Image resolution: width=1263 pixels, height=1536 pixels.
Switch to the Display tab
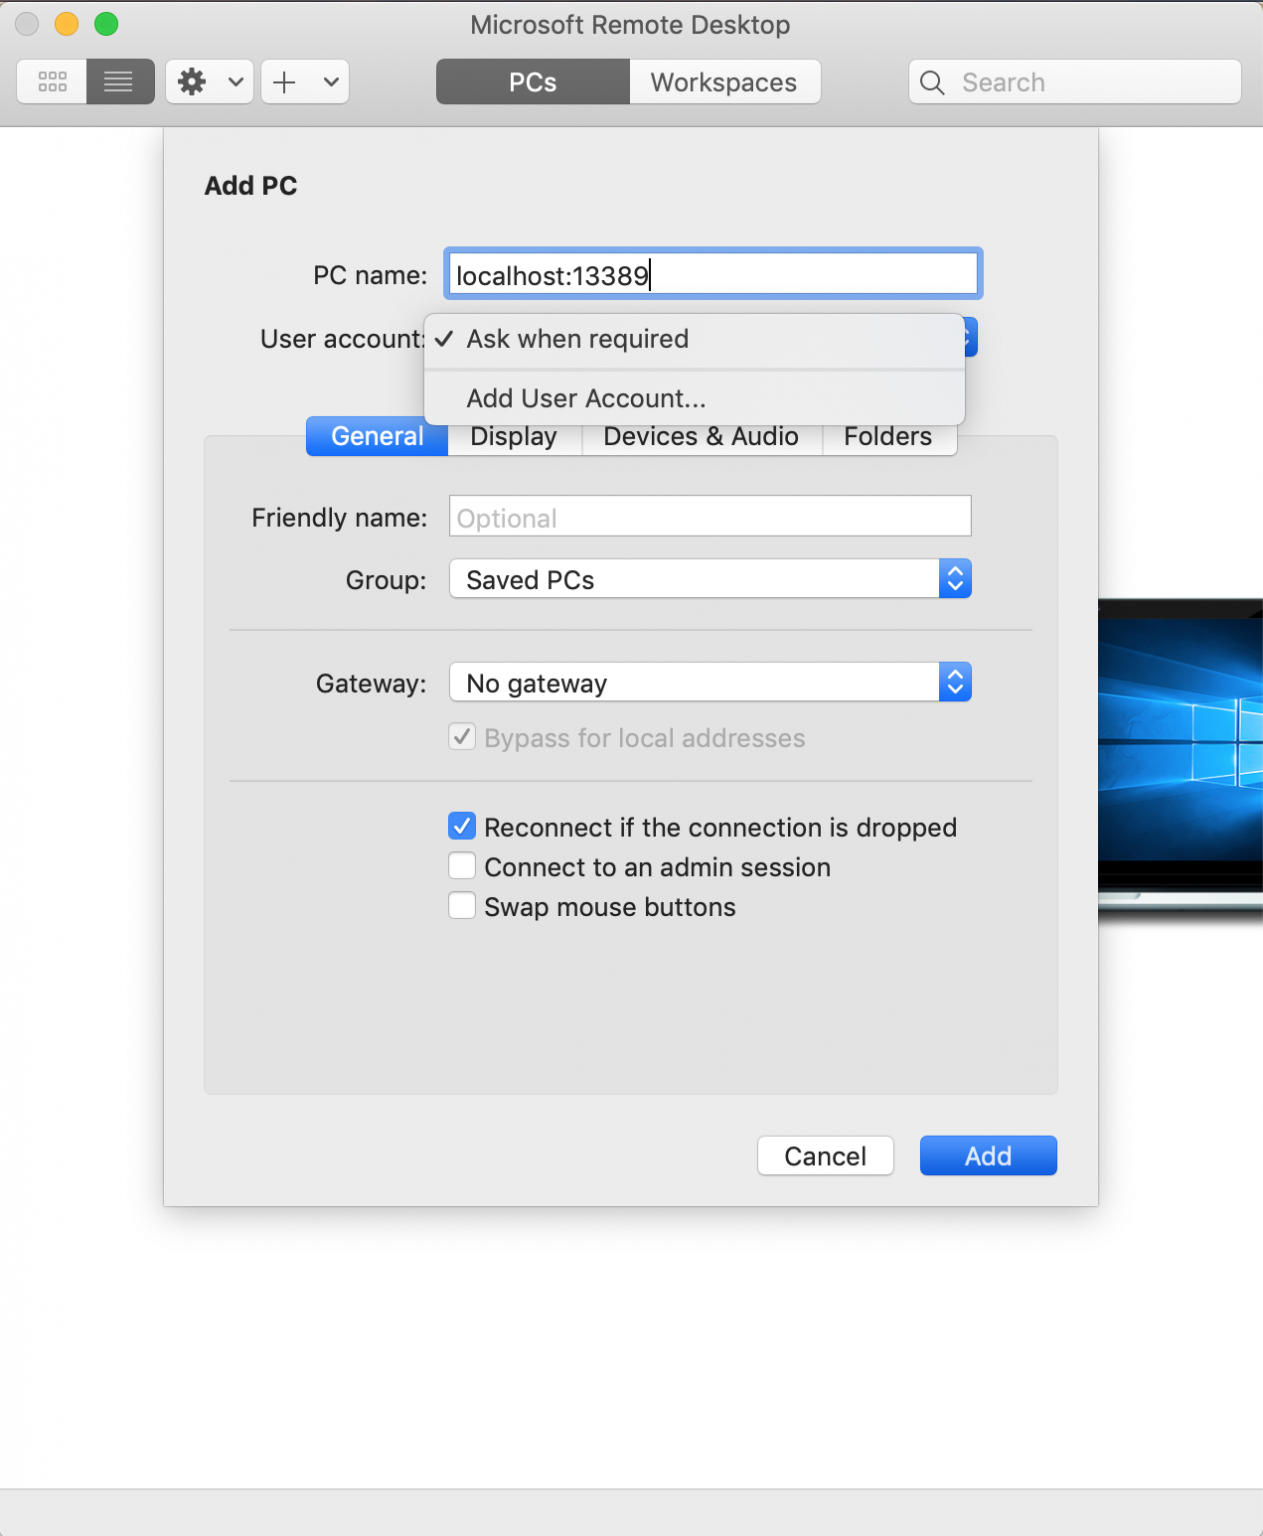tap(513, 437)
